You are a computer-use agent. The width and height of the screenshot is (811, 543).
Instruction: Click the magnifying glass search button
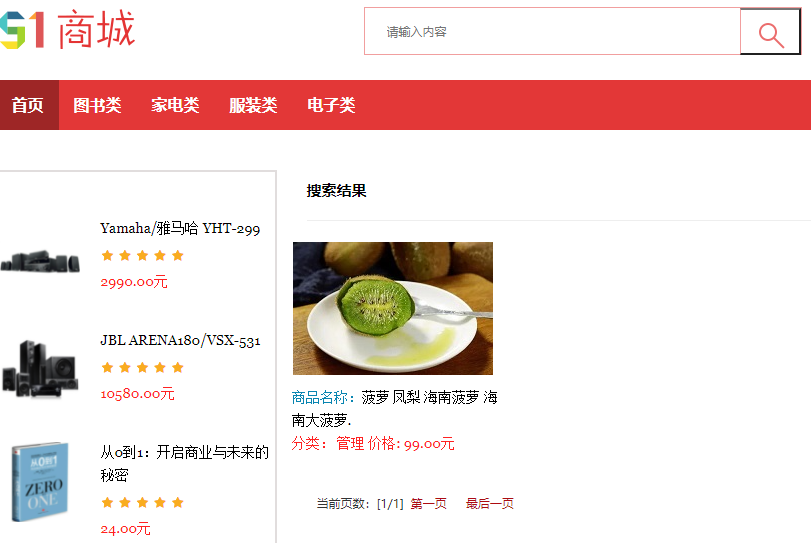[770, 32]
